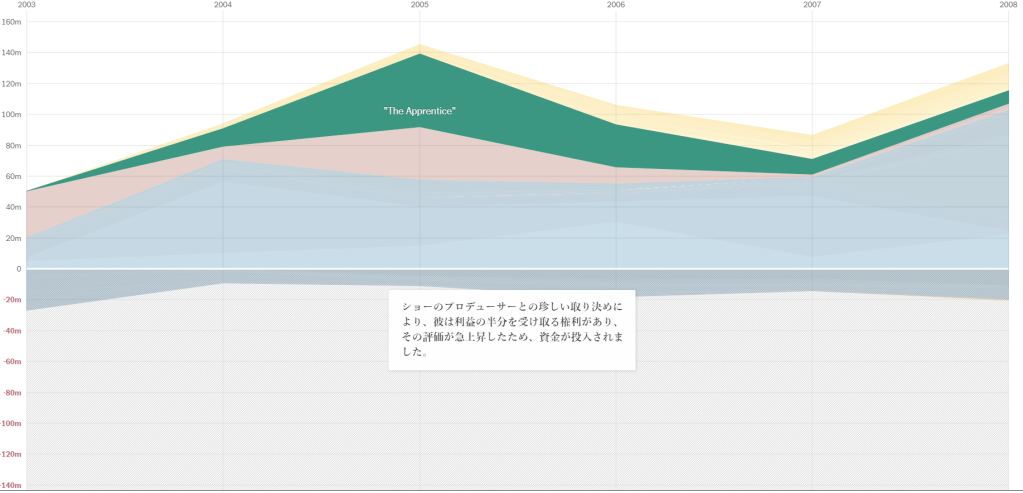The height and width of the screenshot is (493, 1023).
Task: Select the 2004 year marker
Action: [223, 5]
